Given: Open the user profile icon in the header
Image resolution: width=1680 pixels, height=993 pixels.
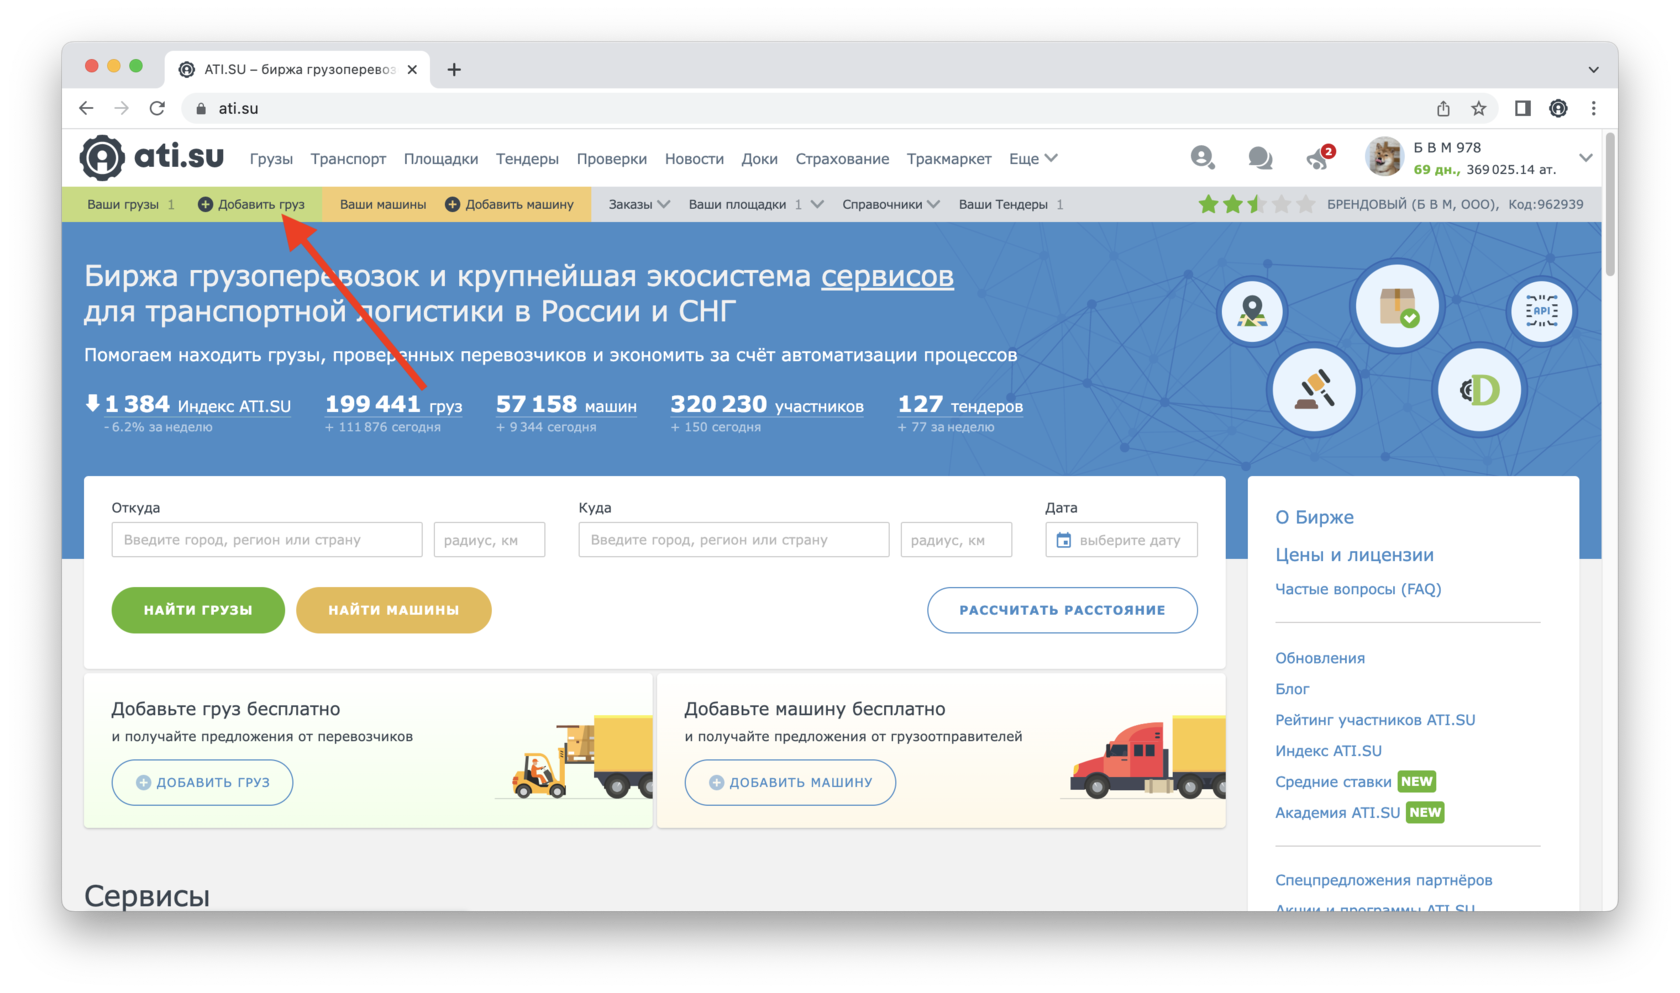Looking at the screenshot, I should (1202, 157).
